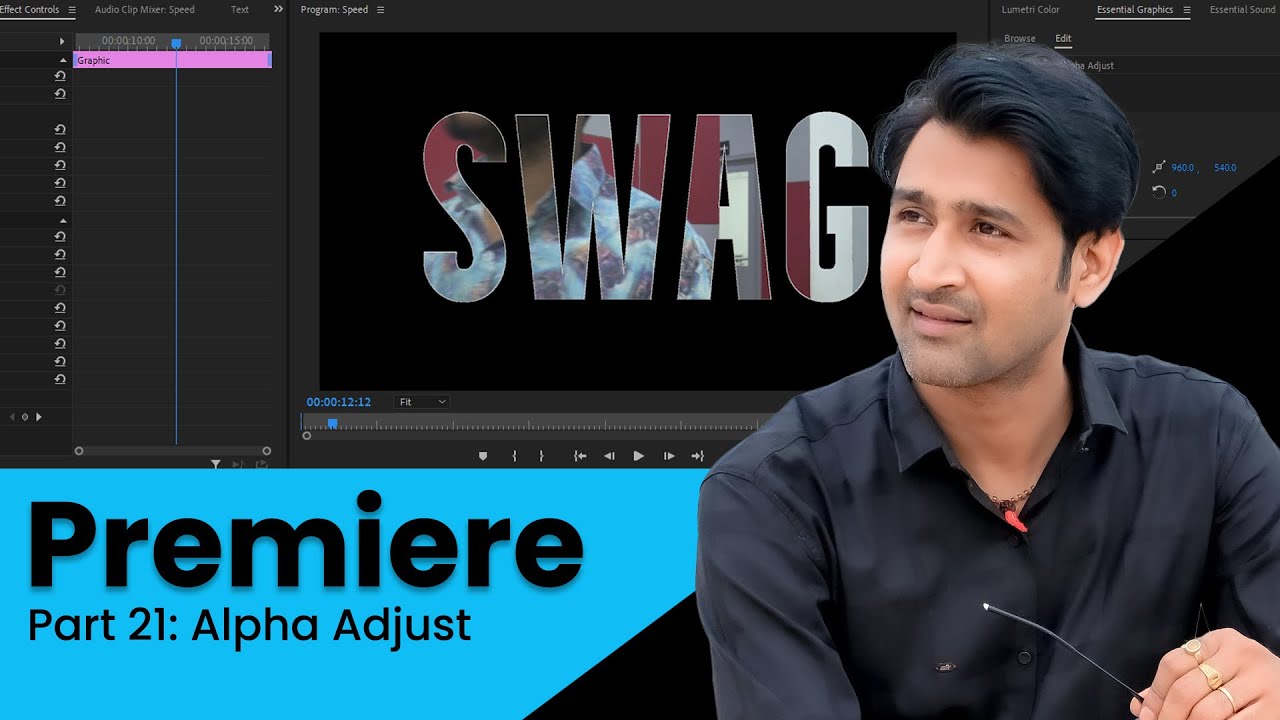Click the rotation value 0
The width and height of the screenshot is (1280, 720).
1174,193
